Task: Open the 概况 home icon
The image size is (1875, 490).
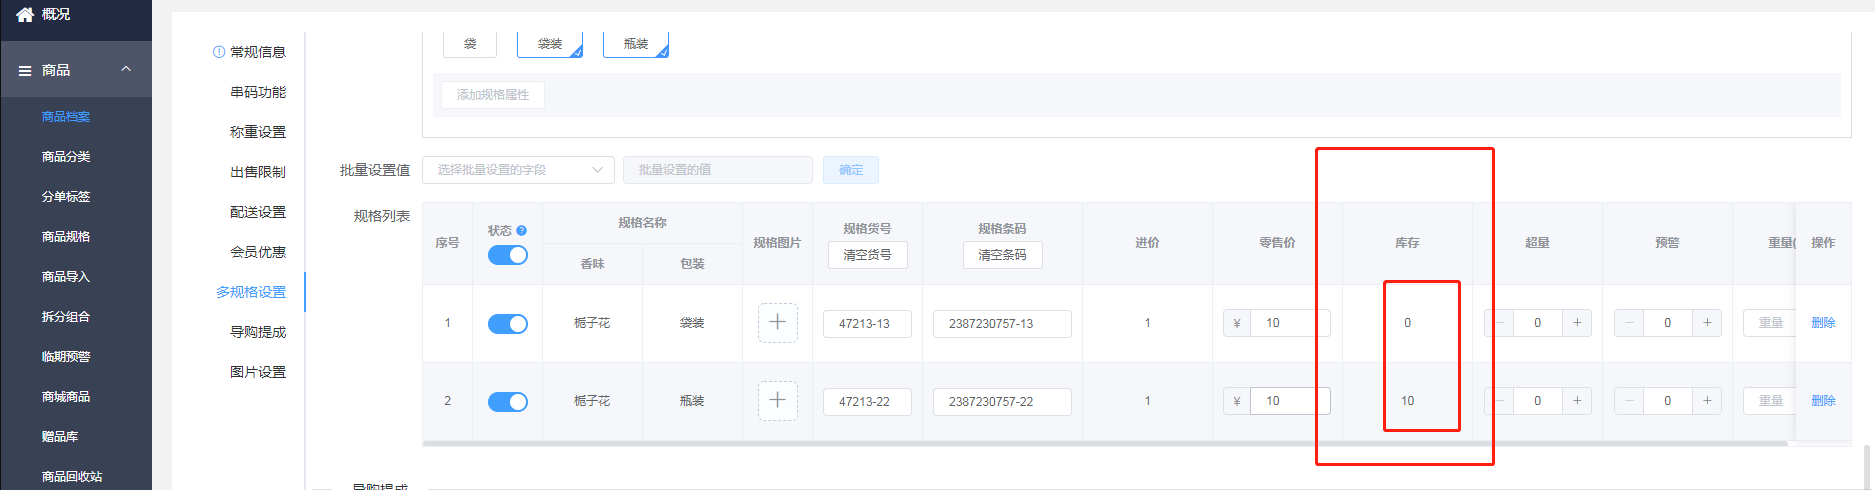Action: pyautogui.click(x=25, y=14)
